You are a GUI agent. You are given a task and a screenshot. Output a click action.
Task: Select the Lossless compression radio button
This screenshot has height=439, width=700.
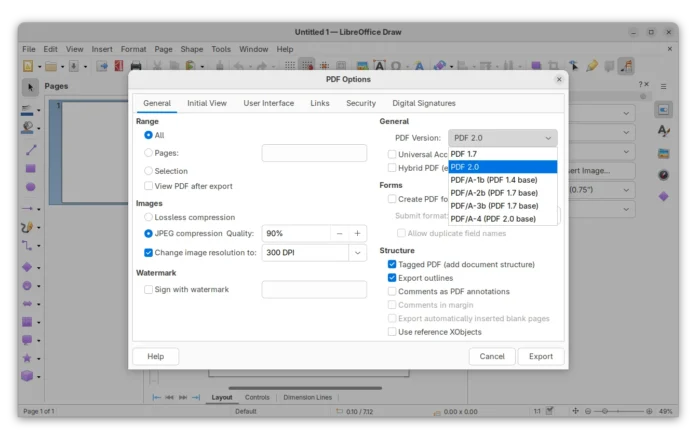149,216
